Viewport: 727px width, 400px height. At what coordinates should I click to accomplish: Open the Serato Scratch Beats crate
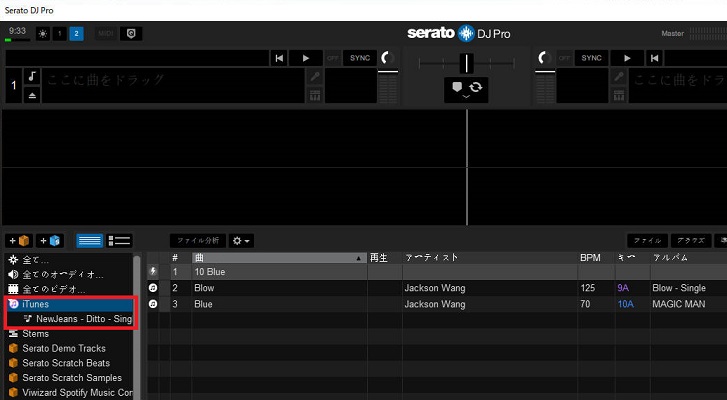70,363
